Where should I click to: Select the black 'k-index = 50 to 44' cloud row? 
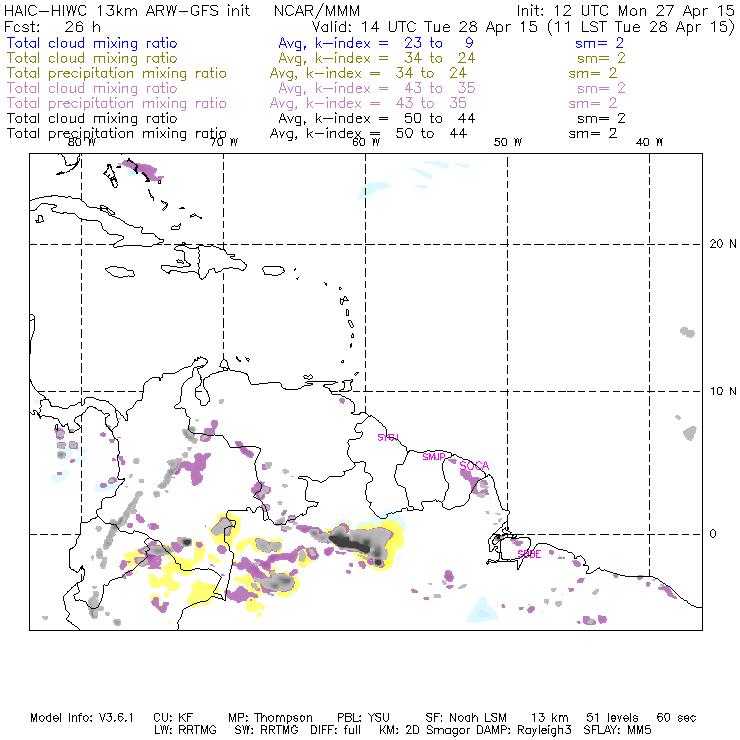(395, 118)
